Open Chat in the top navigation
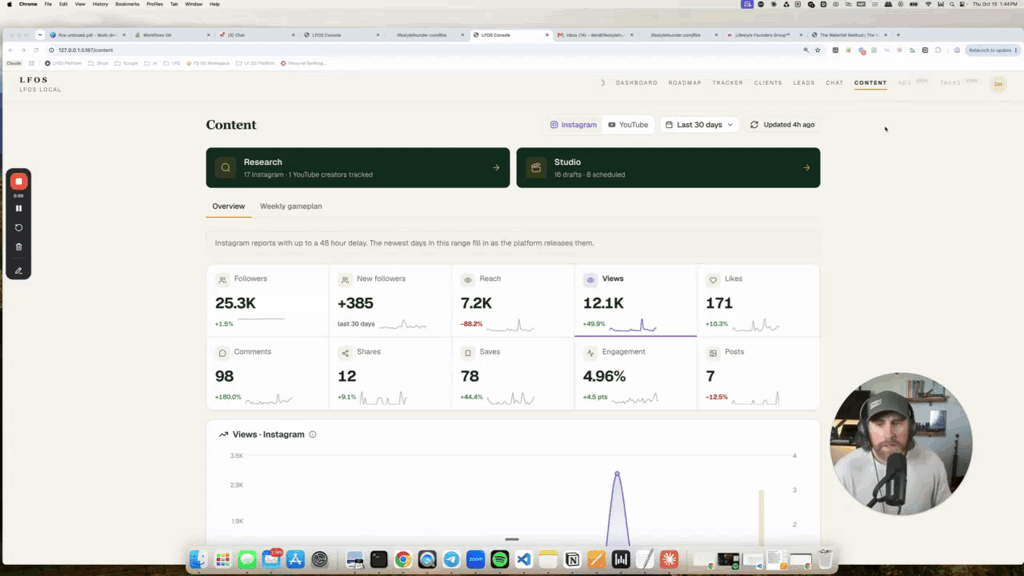 [835, 83]
